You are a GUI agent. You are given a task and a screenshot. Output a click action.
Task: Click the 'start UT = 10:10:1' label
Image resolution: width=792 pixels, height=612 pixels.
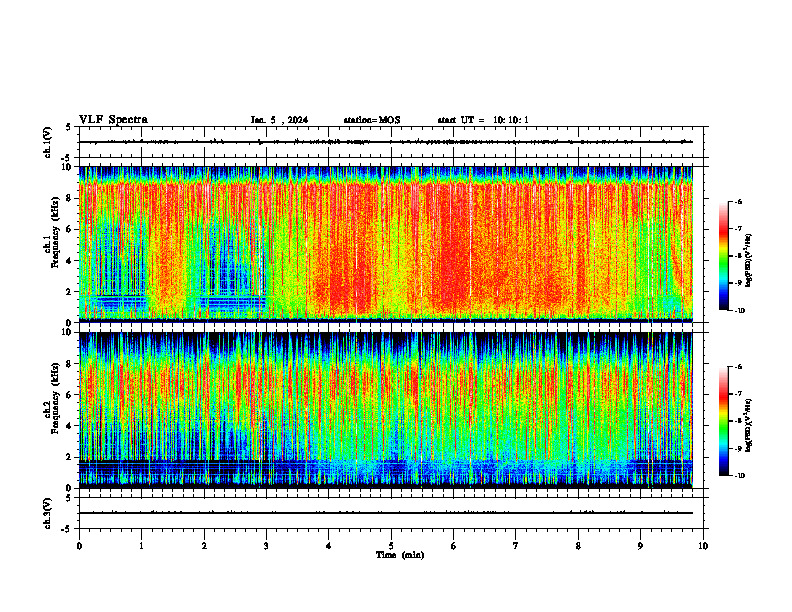(x=483, y=120)
